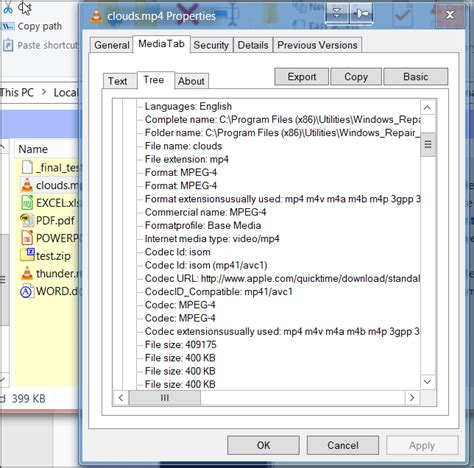Click the Cancel button
Screen dimensions: 474x468
click(343, 445)
